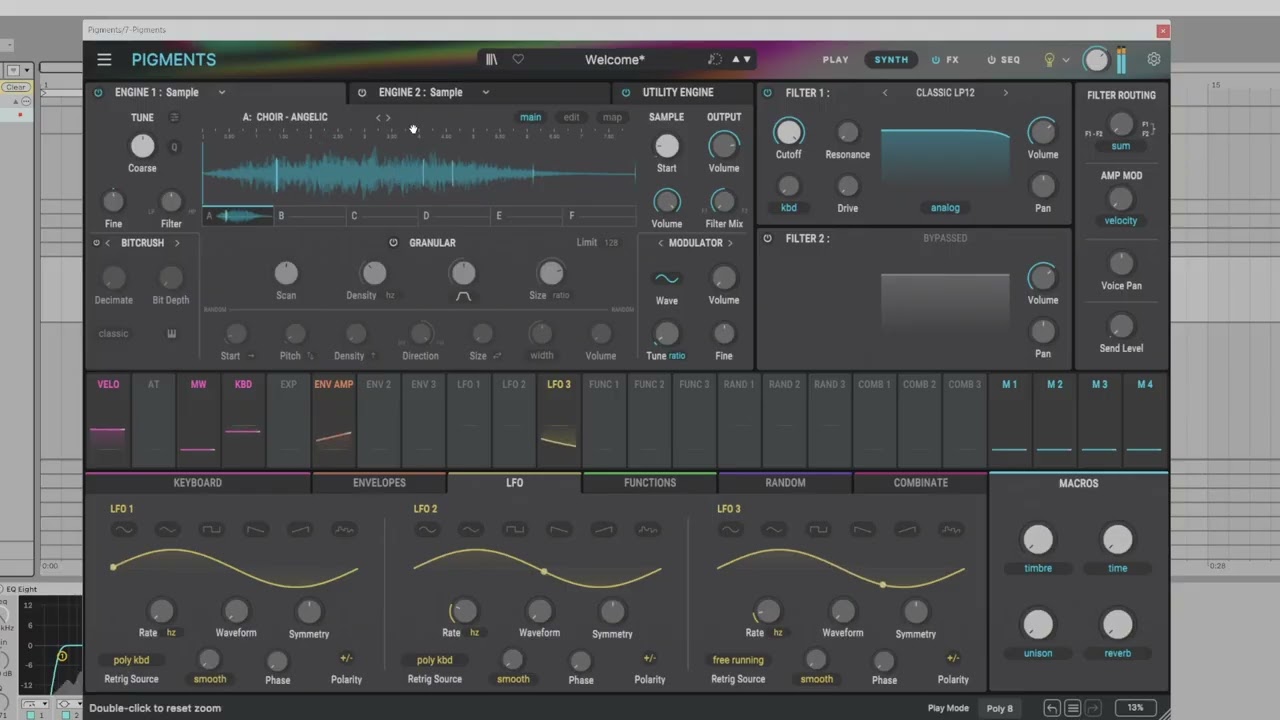Click the 'timbre' macro knob
Image resolution: width=1280 pixels, height=720 pixels.
[x=1038, y=540]
